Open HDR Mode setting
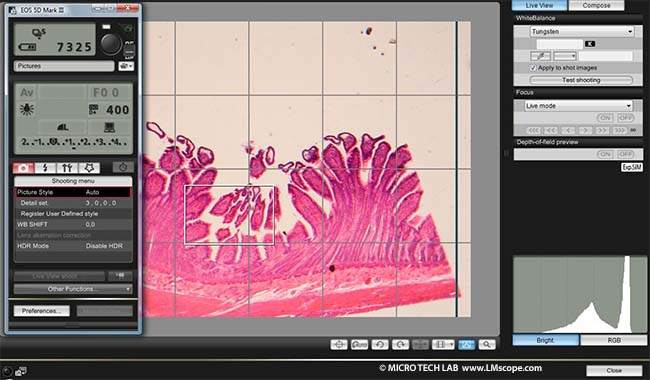The image size is (650, 380). pos(73,246)
